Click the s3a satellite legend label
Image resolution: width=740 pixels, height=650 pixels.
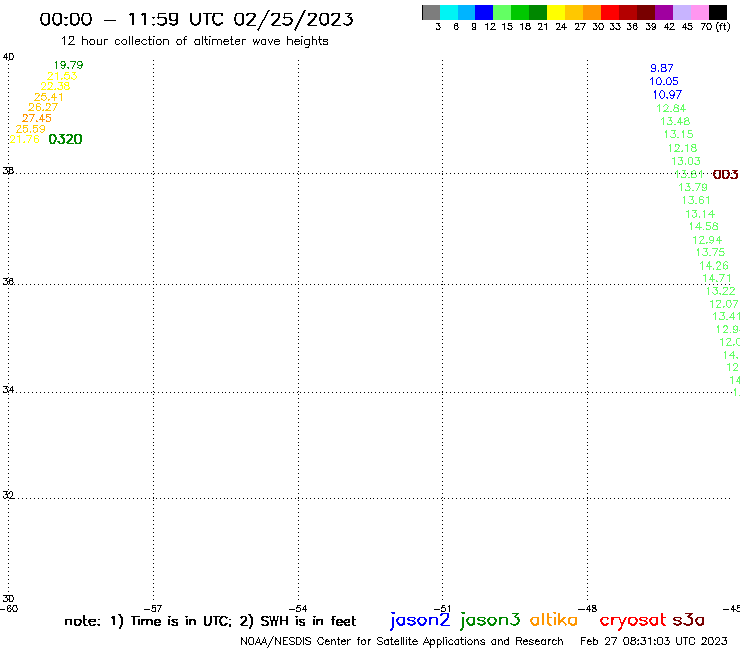[x=688, y=620]
